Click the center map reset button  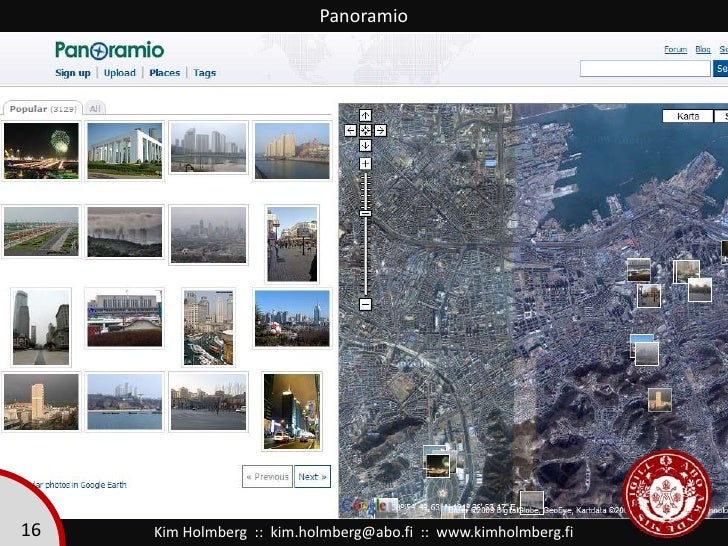pyautogui.click(x=365, y=130)
